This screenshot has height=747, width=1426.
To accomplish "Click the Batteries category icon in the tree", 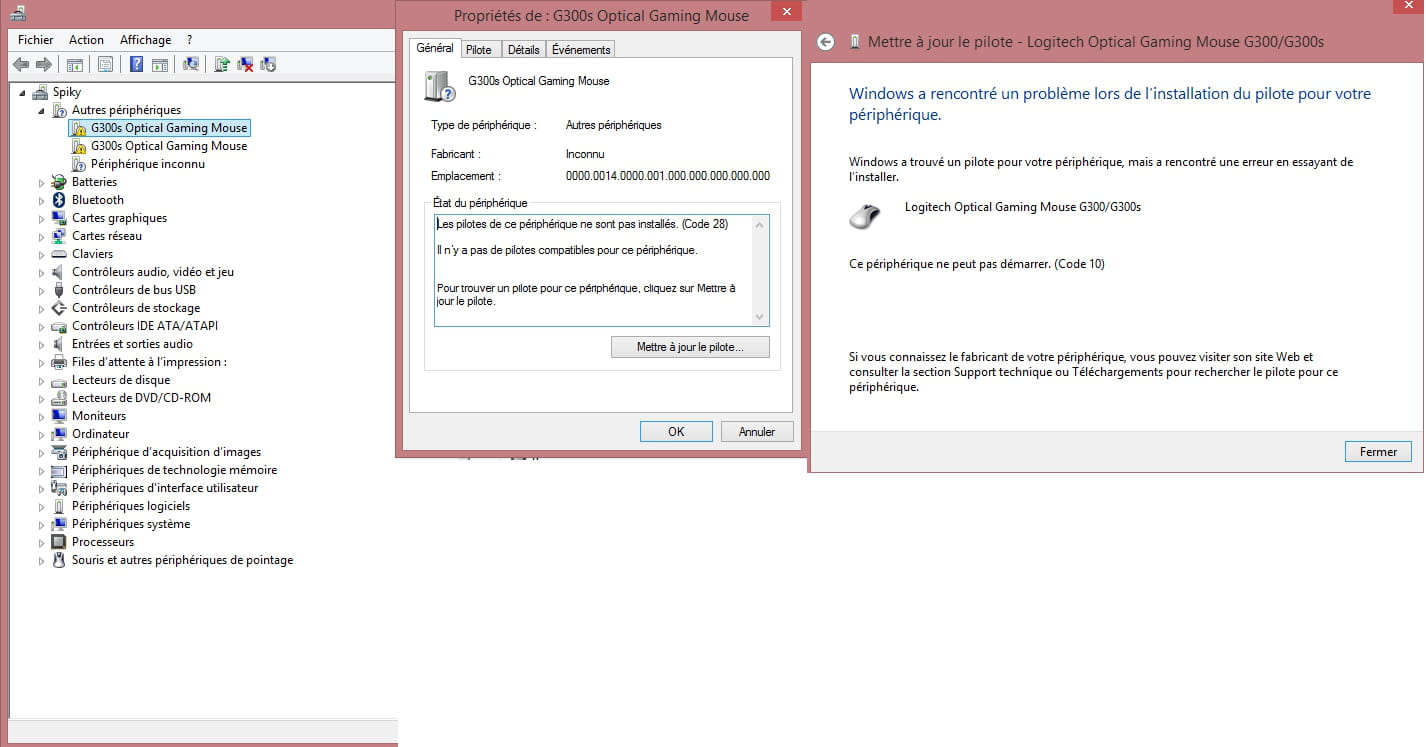I will pyautogui.click(x=59, y=182).
